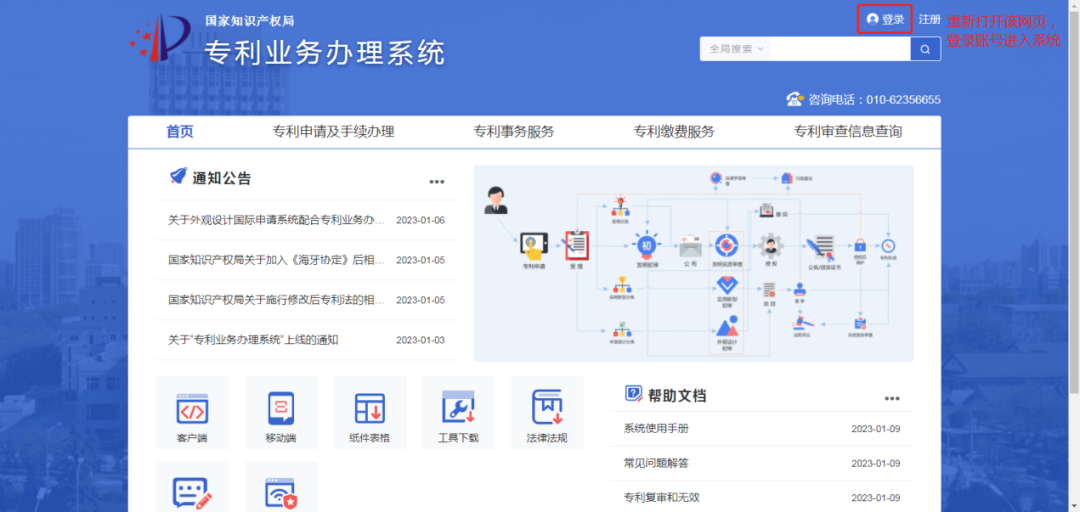This screenshot has height=512, width=1080.
Task: Click the telephone icon beside 咨询电话
Action: coord(796,99)
